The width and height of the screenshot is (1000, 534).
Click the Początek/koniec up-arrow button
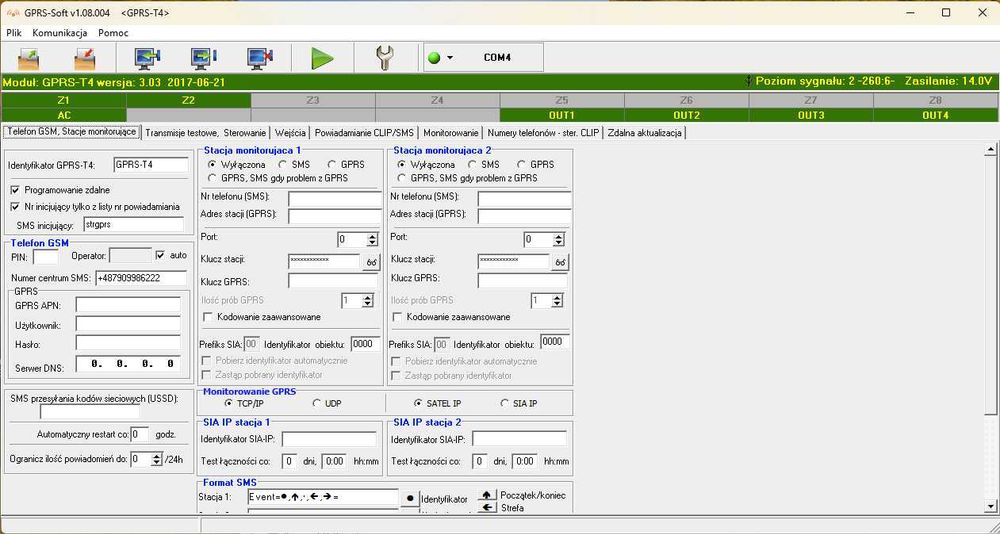487,495
